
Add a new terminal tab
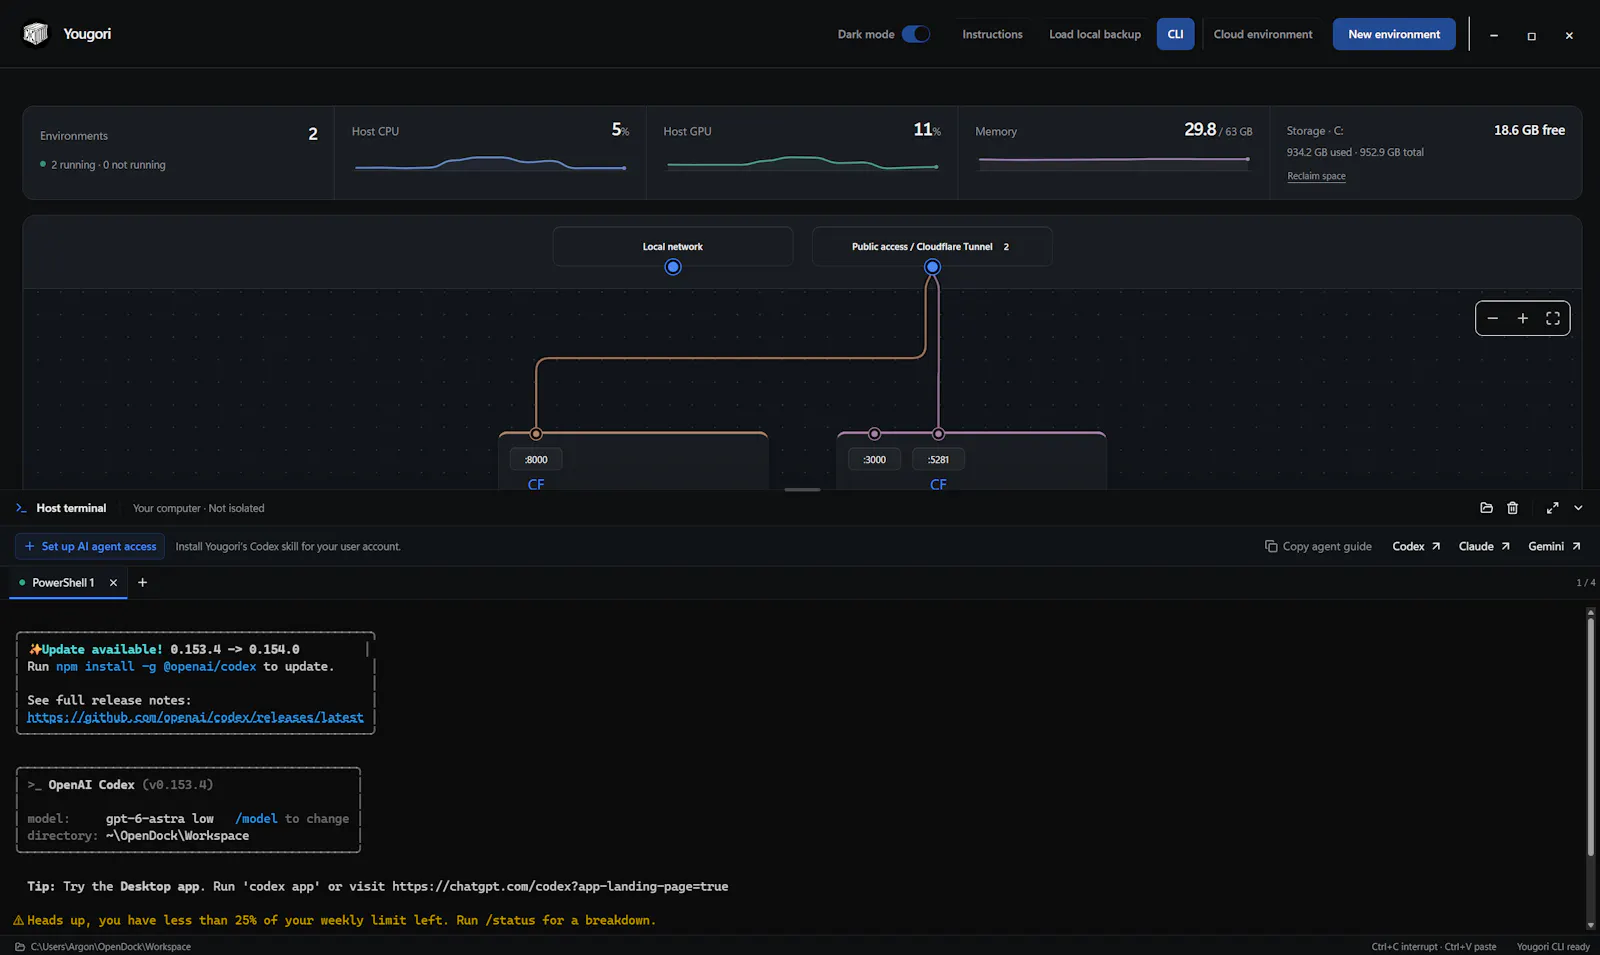tap(142, 583)
